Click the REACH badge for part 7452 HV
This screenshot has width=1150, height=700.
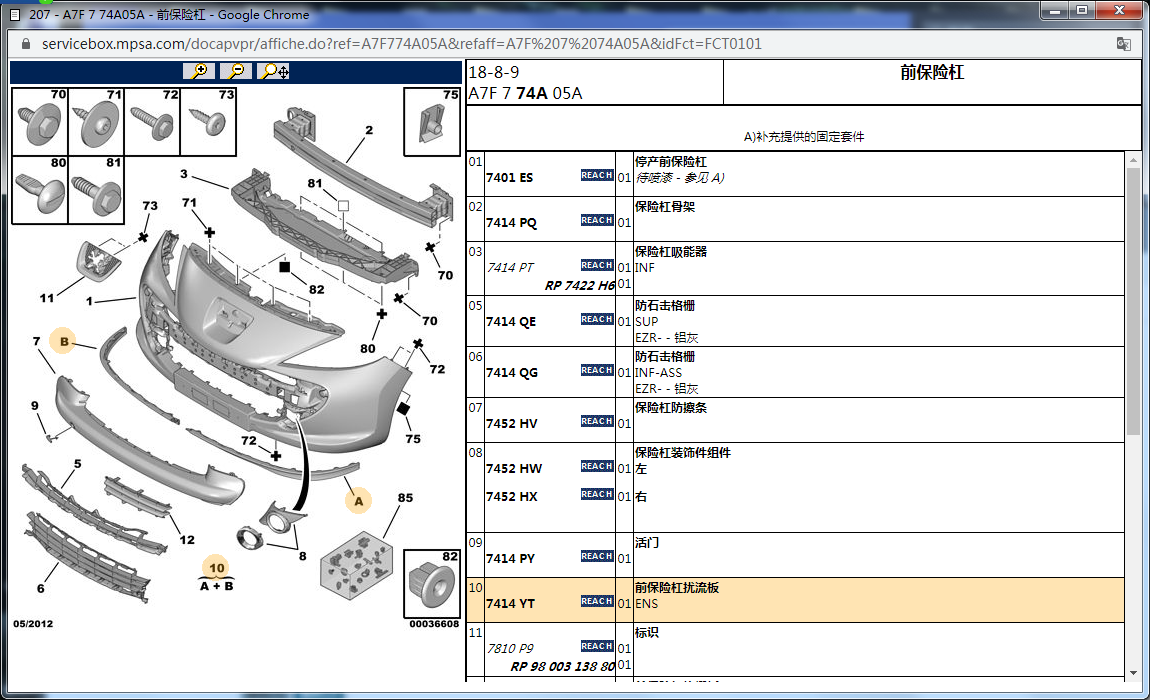pos(596,421)
